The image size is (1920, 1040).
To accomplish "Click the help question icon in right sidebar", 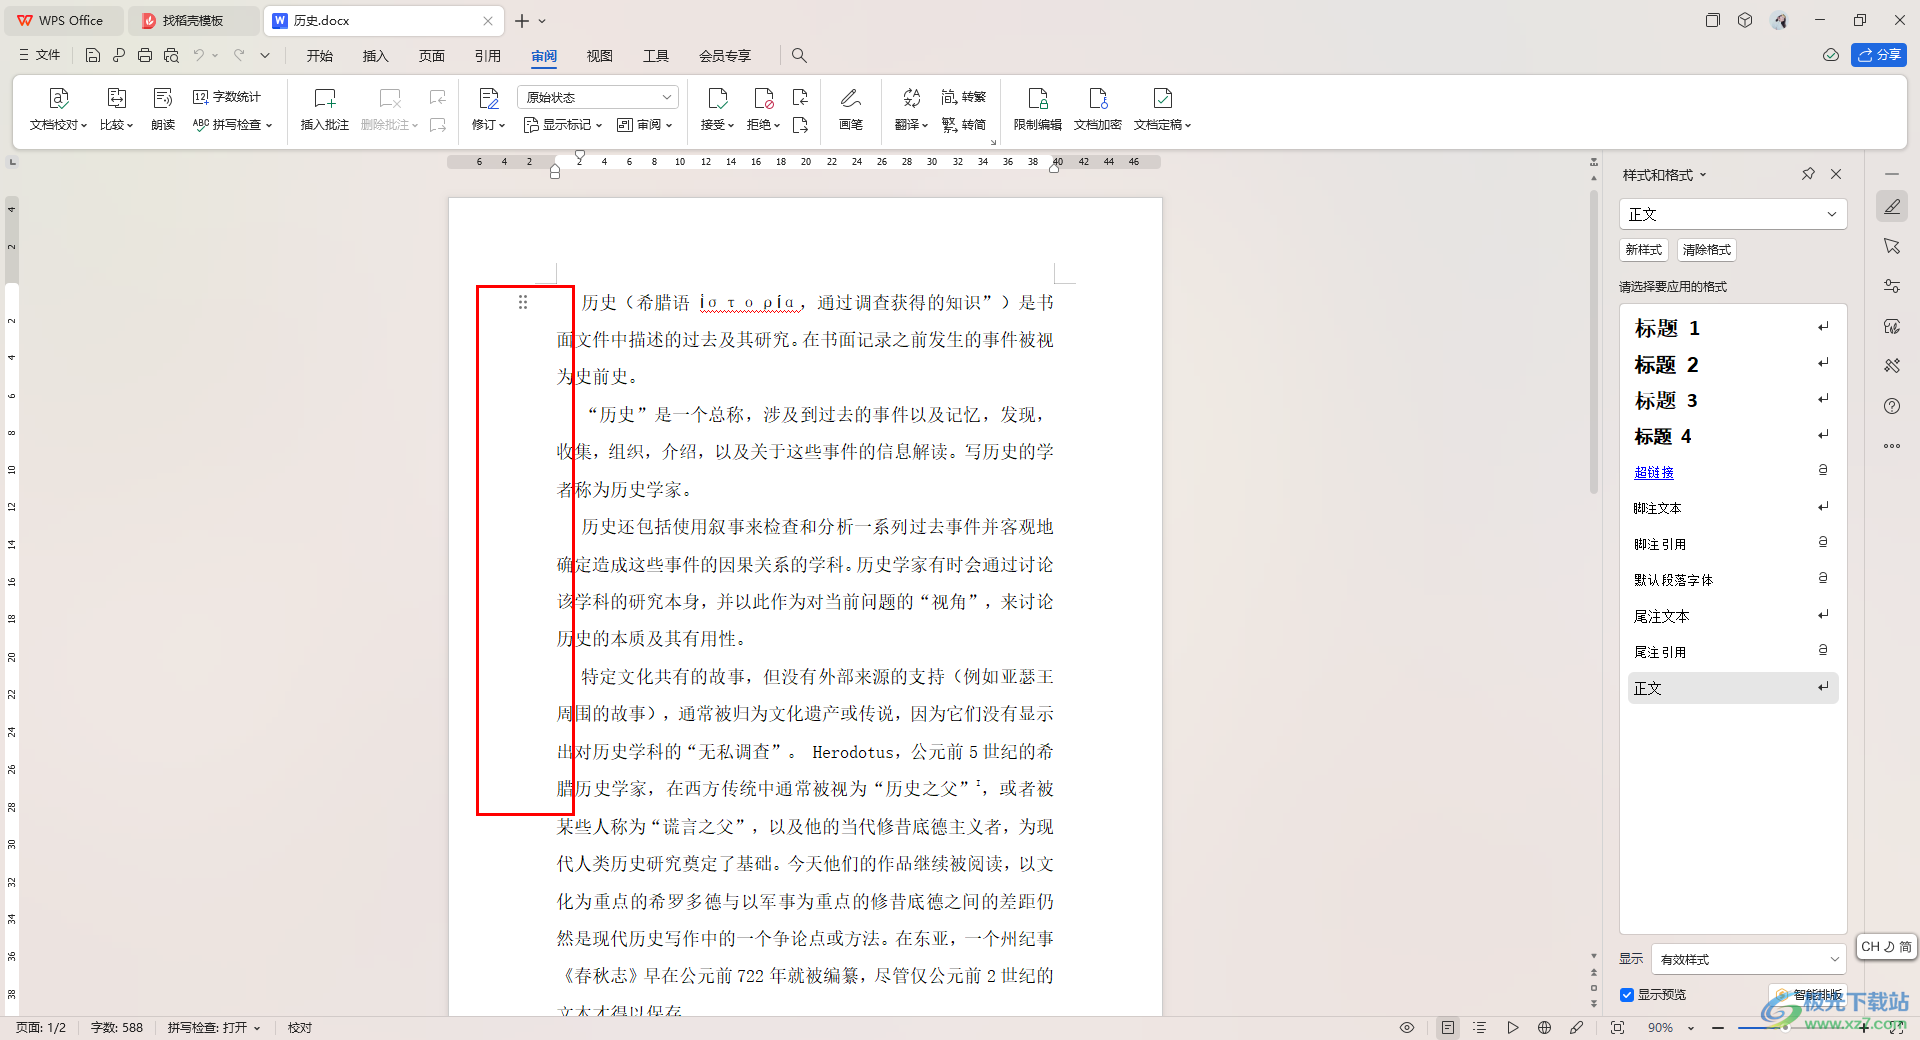I will (x=1892, y=406).
